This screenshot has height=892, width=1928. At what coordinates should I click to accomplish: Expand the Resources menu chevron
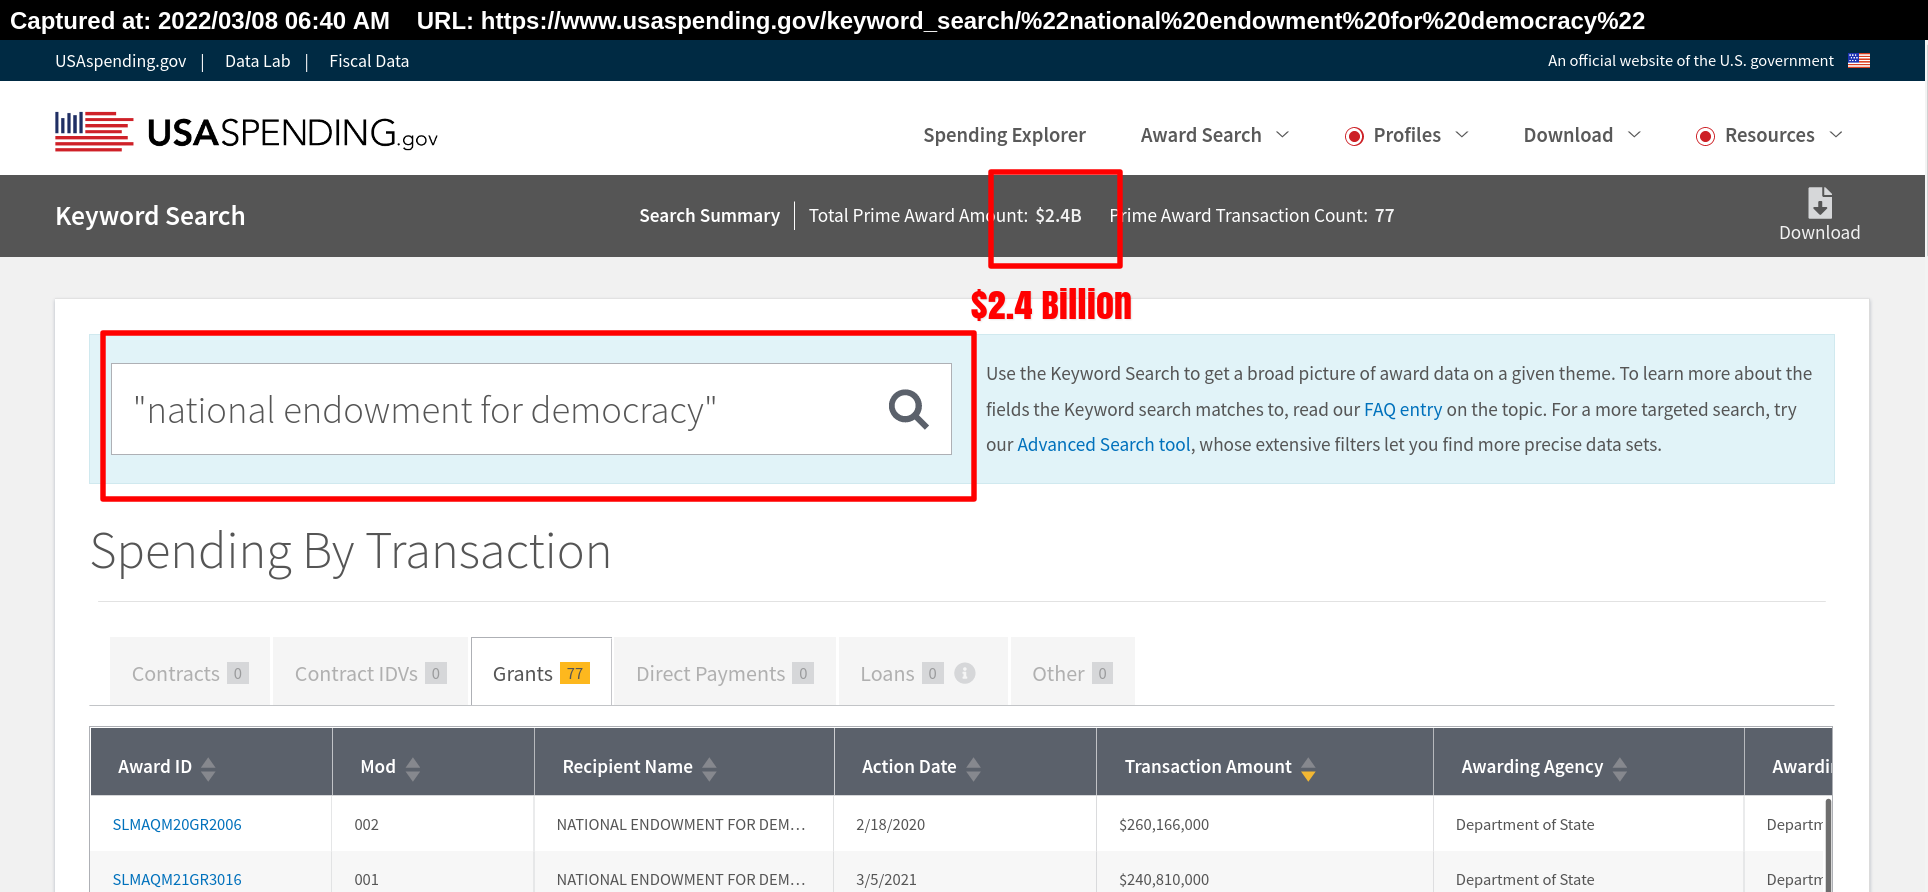coord(1836,134)
